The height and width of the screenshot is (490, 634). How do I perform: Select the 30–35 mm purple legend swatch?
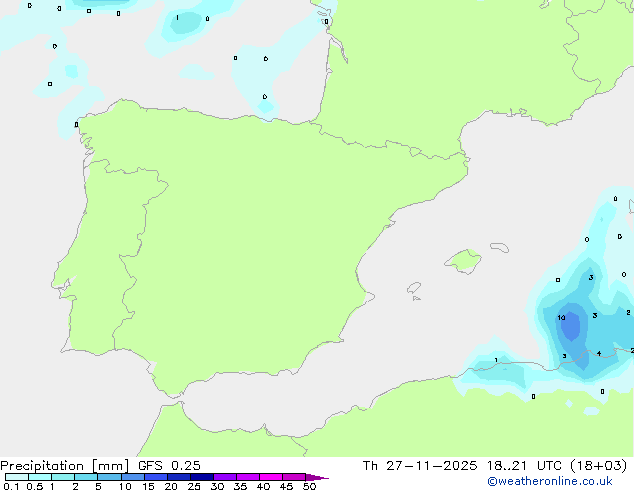point(225,477)
